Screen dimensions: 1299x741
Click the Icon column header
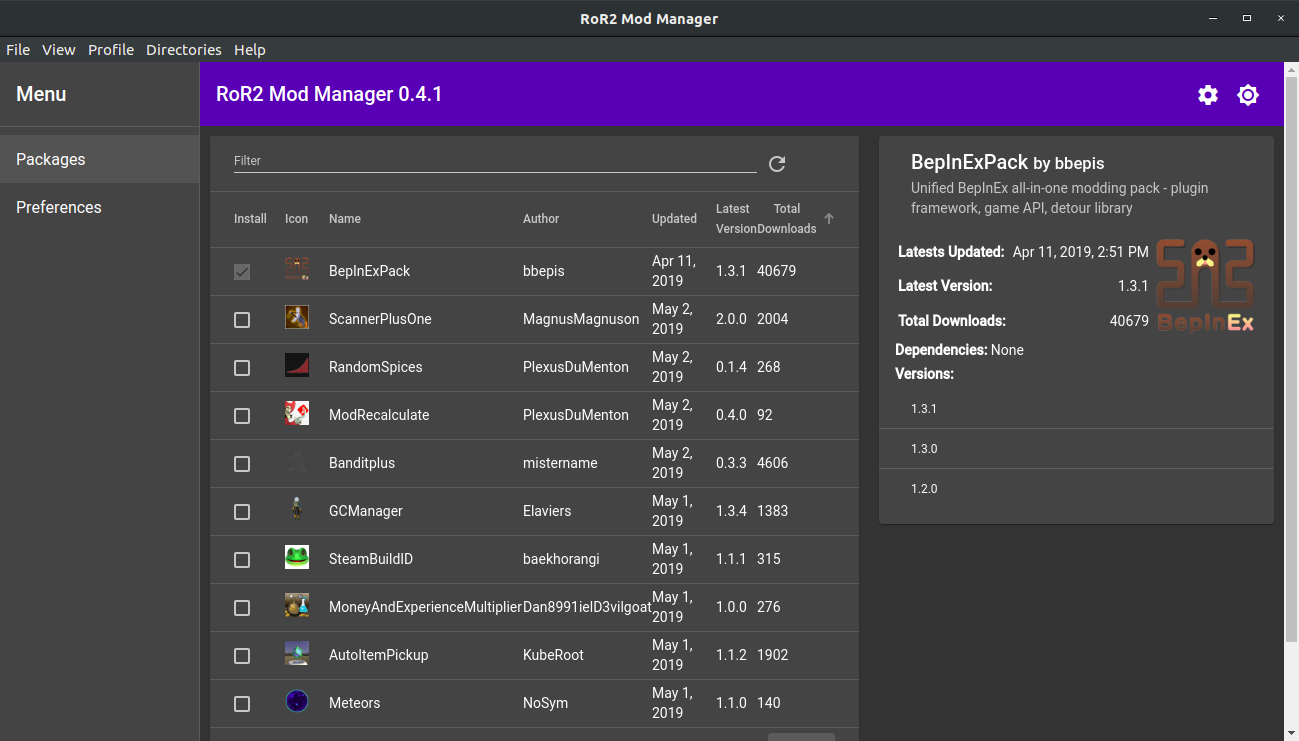point(297,219)
